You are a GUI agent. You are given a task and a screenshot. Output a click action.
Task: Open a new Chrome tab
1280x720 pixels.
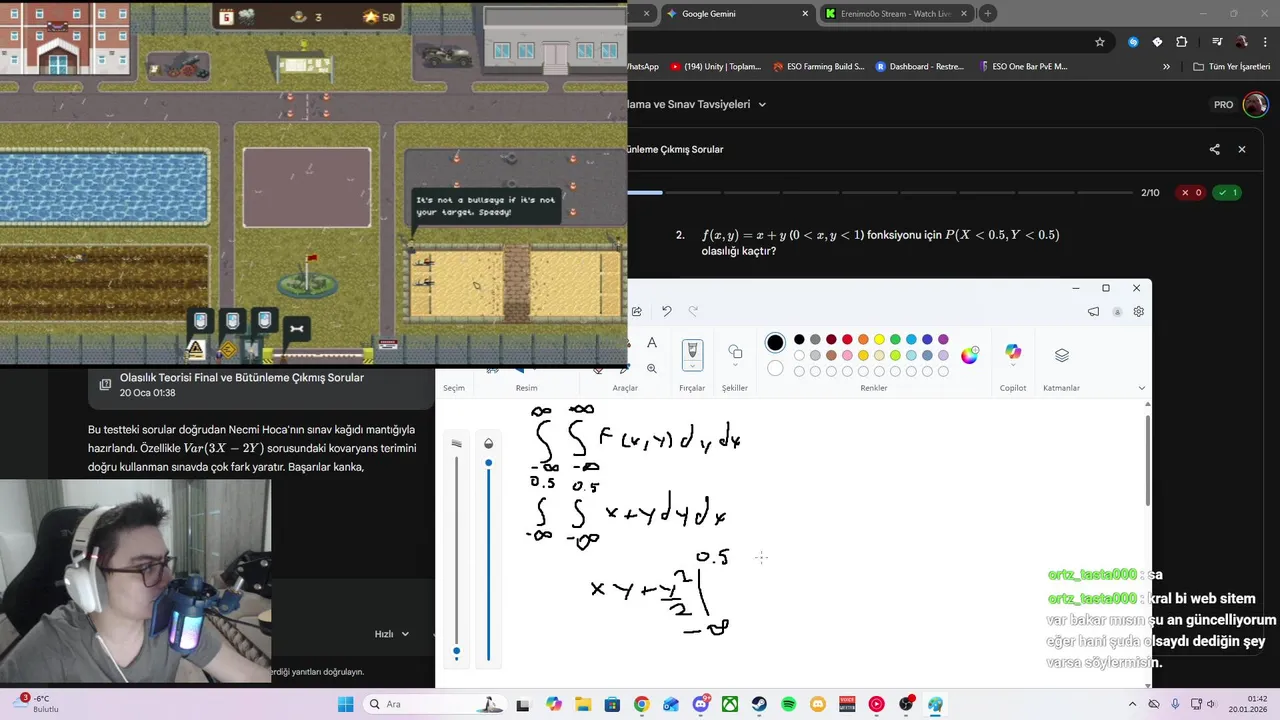(988, 14)
